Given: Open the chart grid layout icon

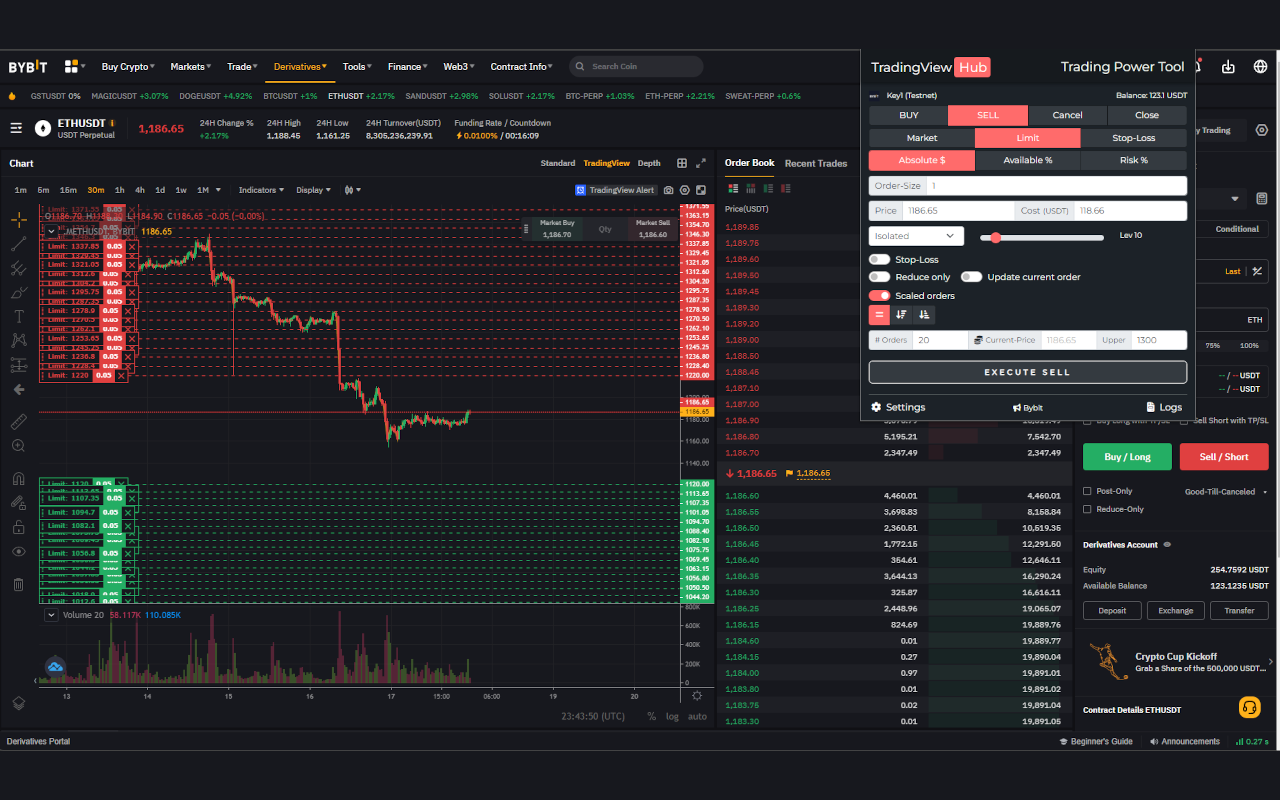Looking at the screenshot, I should pyautogui.click(x=682, y=163).
